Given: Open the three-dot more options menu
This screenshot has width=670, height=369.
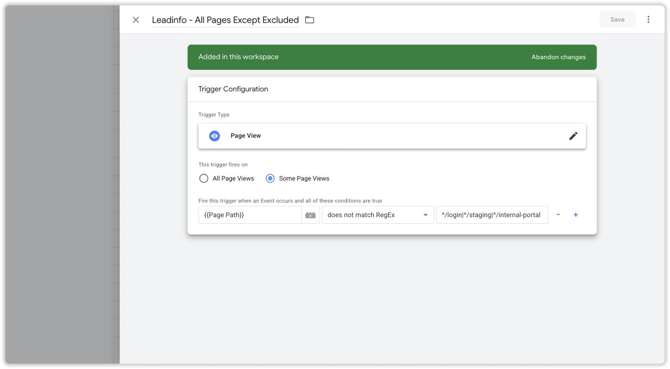Looking at the screenshot, I should tap(648, 19).
